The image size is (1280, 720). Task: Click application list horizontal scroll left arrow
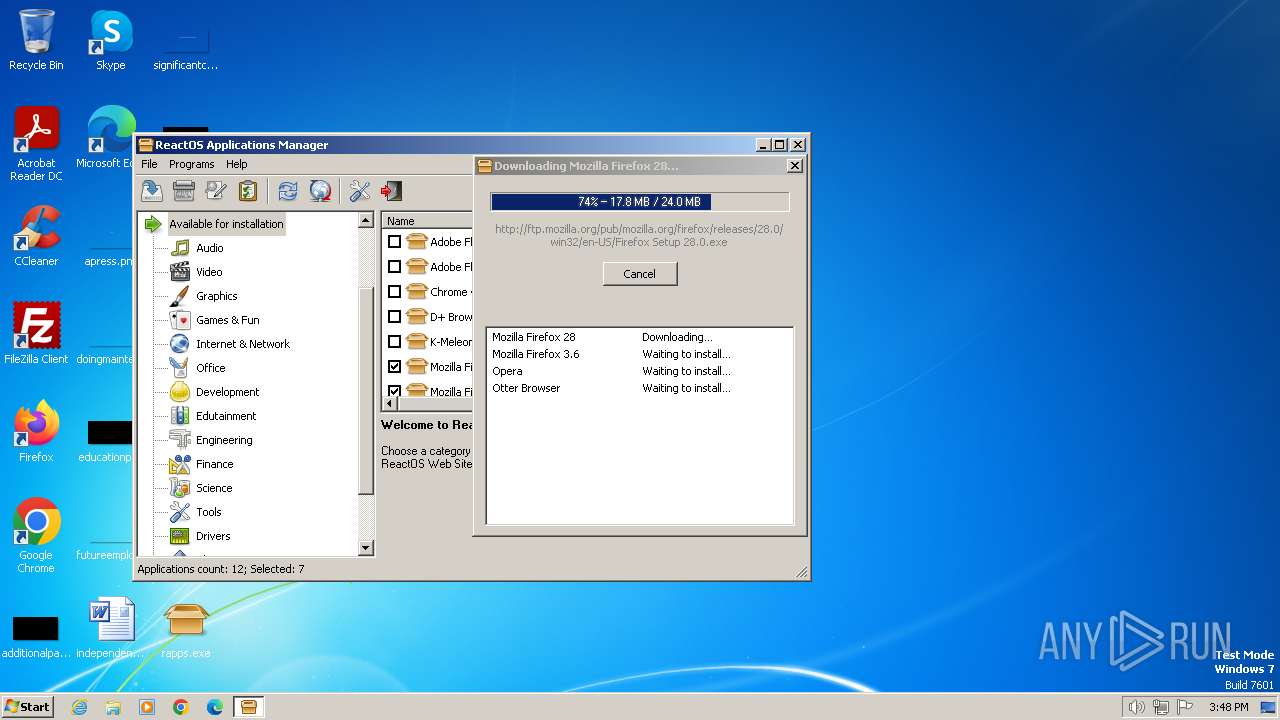(390, 404)
